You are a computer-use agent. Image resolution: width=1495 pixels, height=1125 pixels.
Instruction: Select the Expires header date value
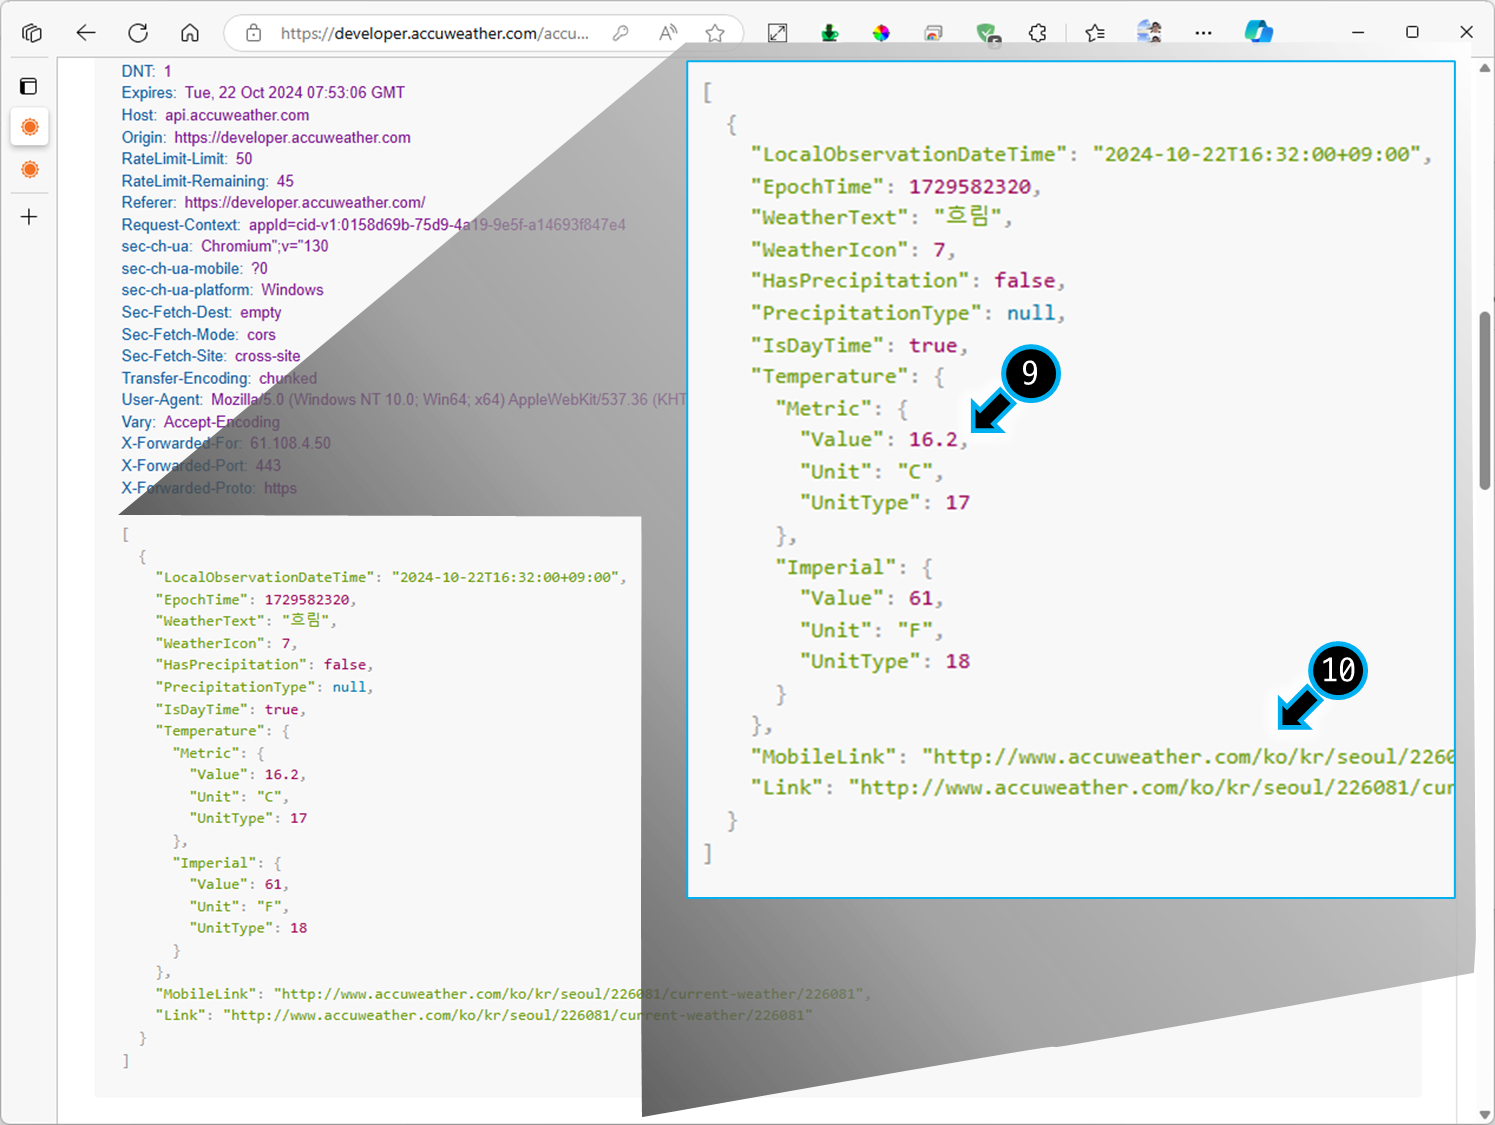point(295,93)
